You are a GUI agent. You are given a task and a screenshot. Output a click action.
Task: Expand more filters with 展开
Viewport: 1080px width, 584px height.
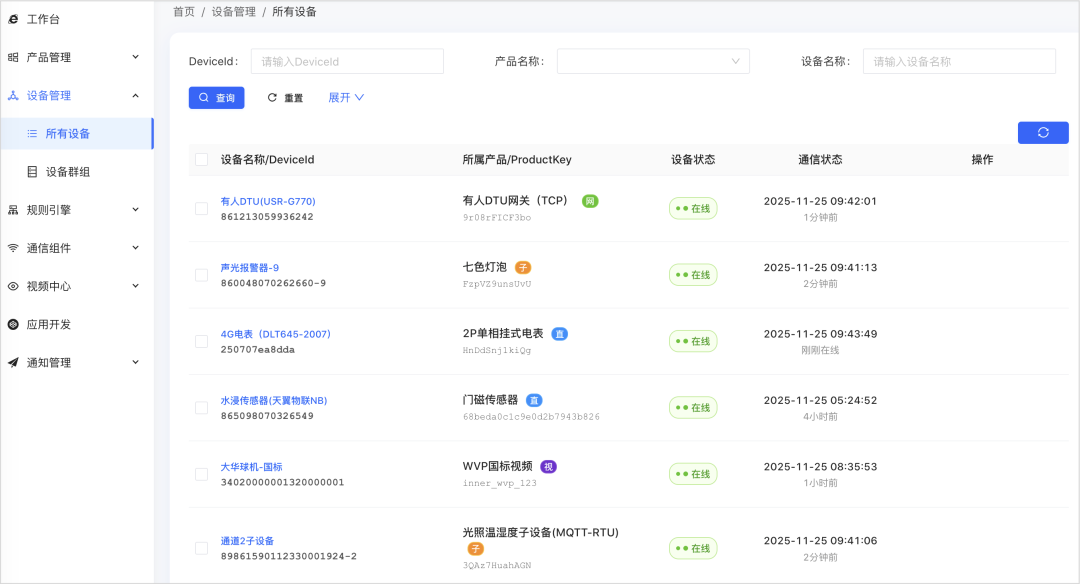pos(346,98)
